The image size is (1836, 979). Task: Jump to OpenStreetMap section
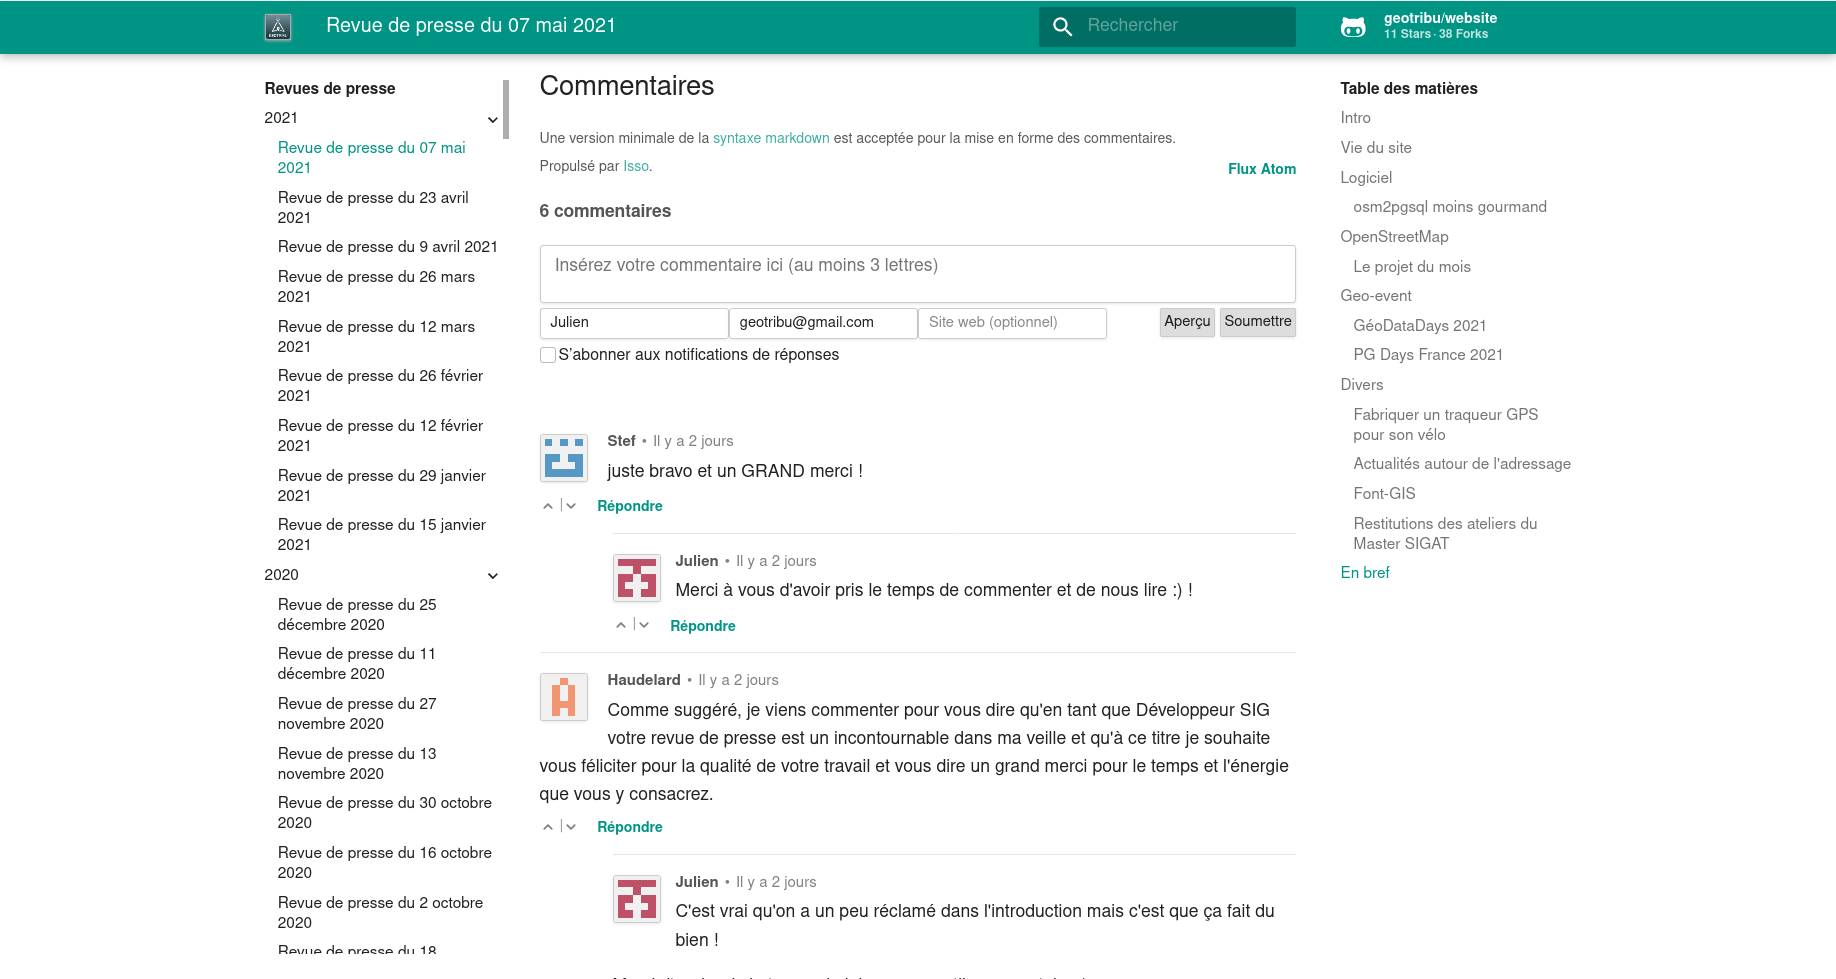pyautogui.click(x=1394, y=237)
